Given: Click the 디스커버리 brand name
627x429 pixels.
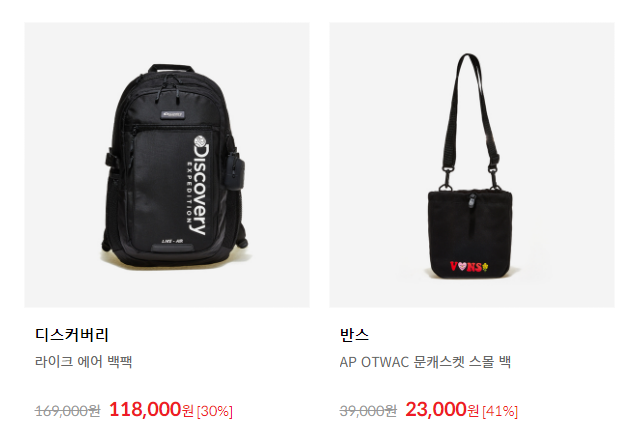Looking at the screenshot, I should (x=72, y=335).
